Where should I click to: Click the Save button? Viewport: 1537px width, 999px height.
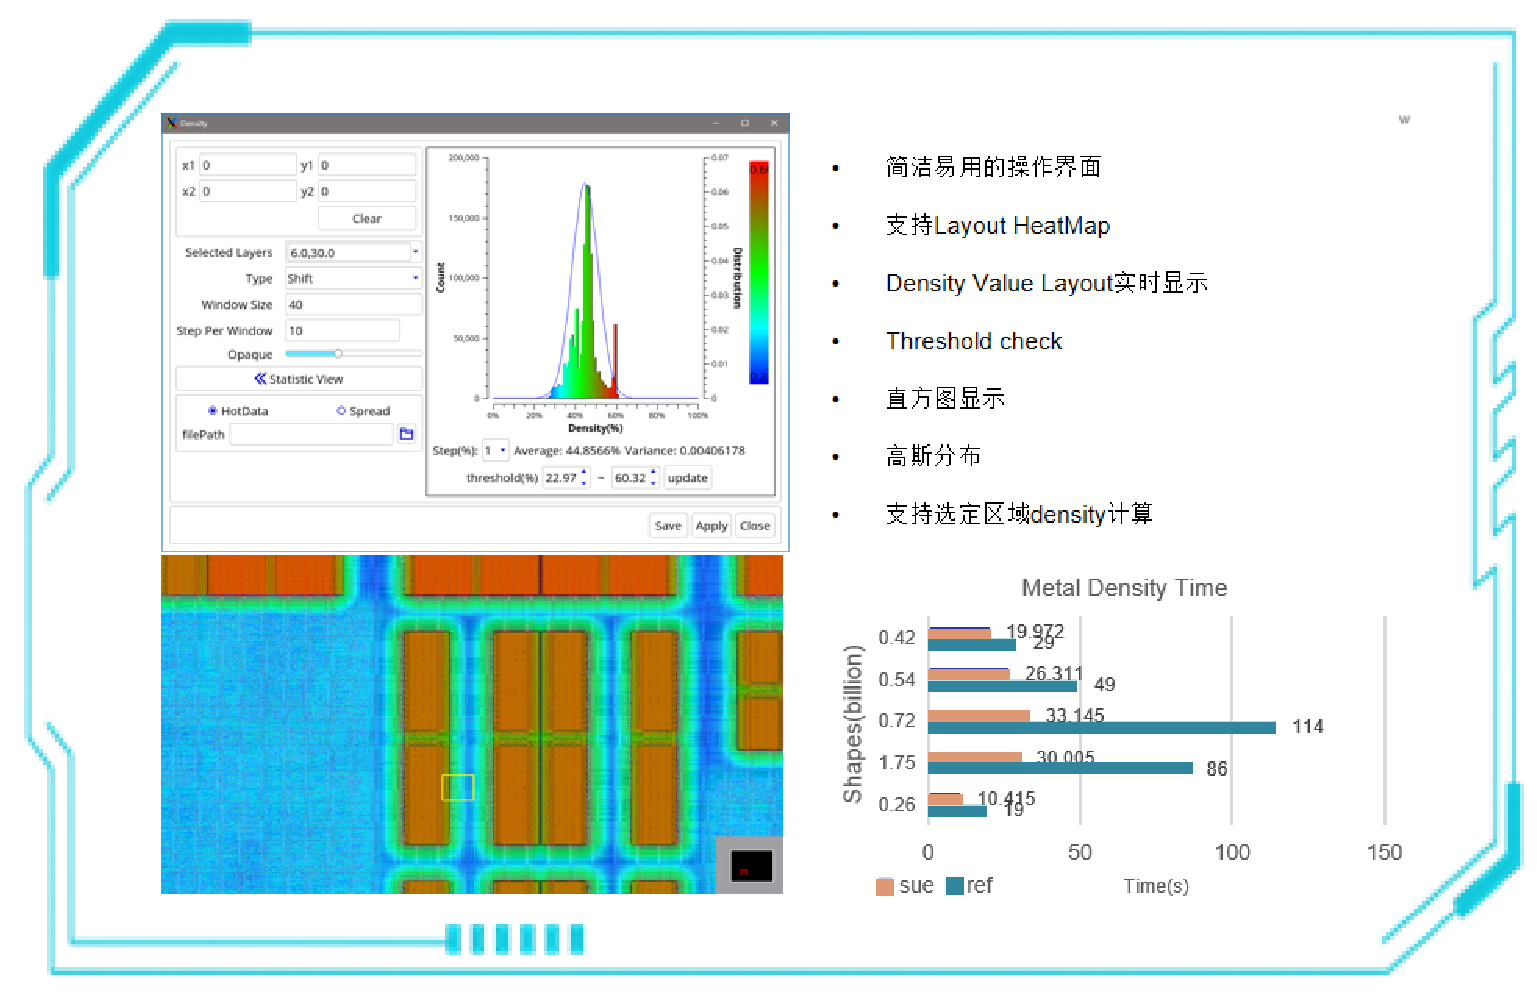667,526
